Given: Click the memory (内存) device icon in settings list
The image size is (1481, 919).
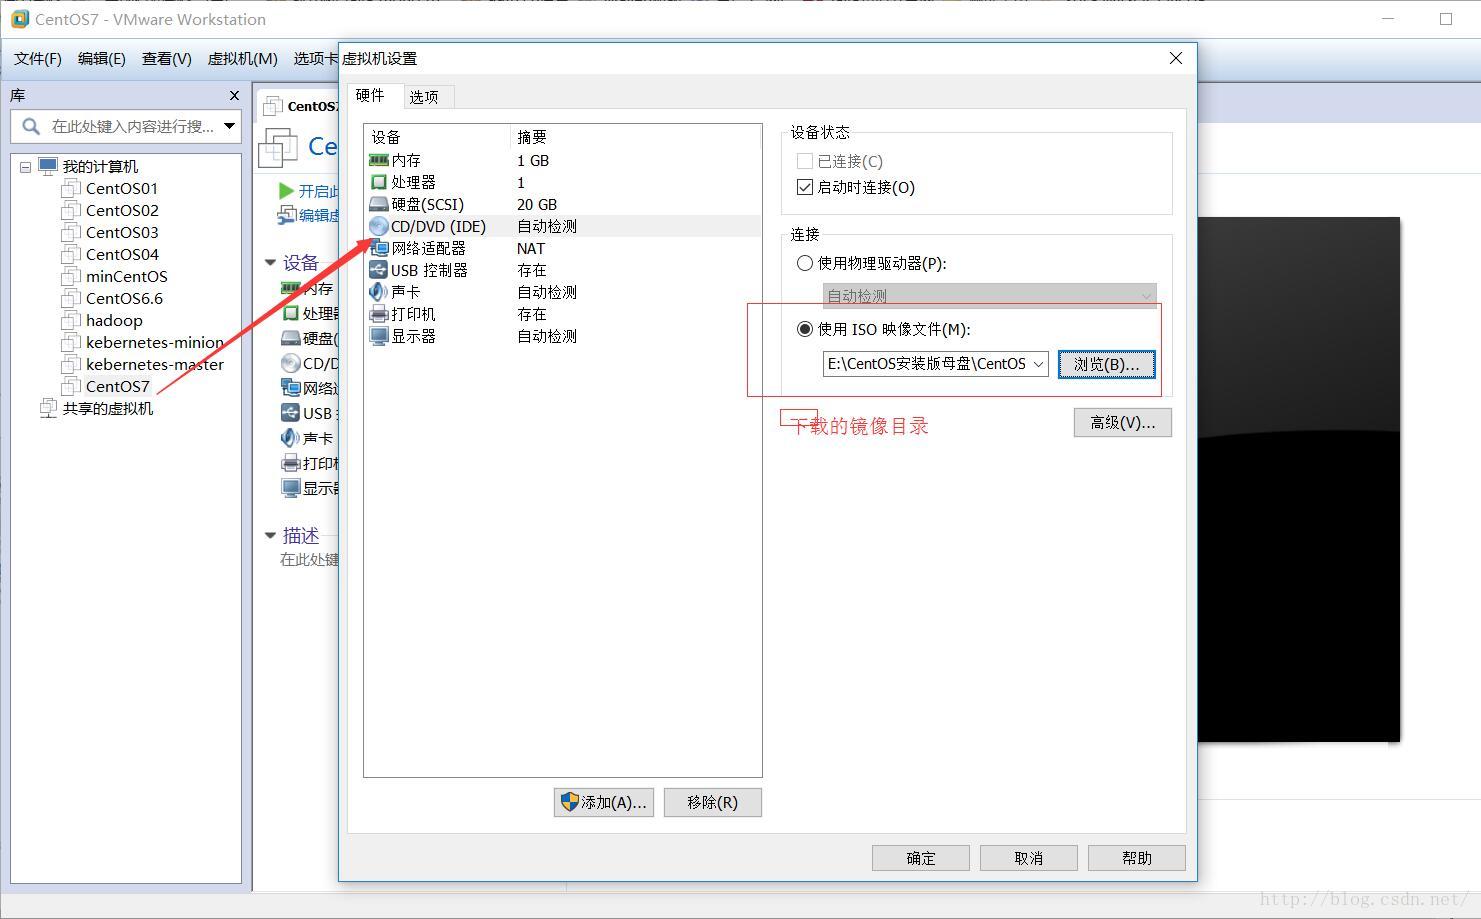Looking at the screenshot, I should pyautogui.click(x=378, y=160).
